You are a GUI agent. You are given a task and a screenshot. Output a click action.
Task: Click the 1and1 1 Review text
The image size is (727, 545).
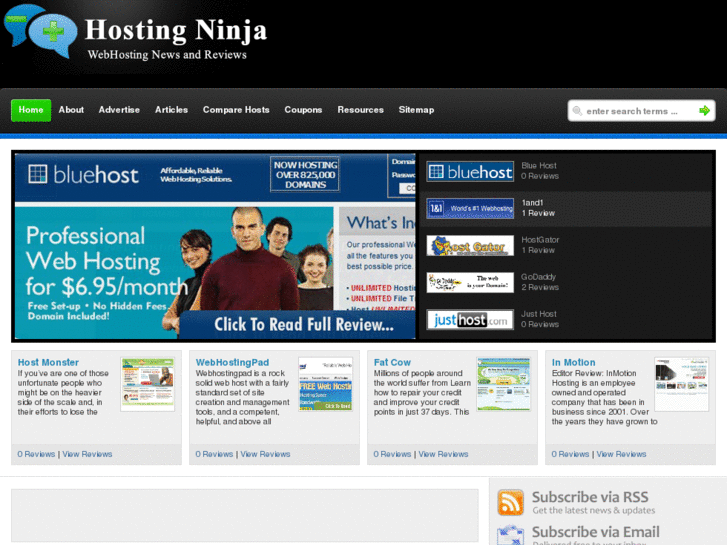[538, 208]
